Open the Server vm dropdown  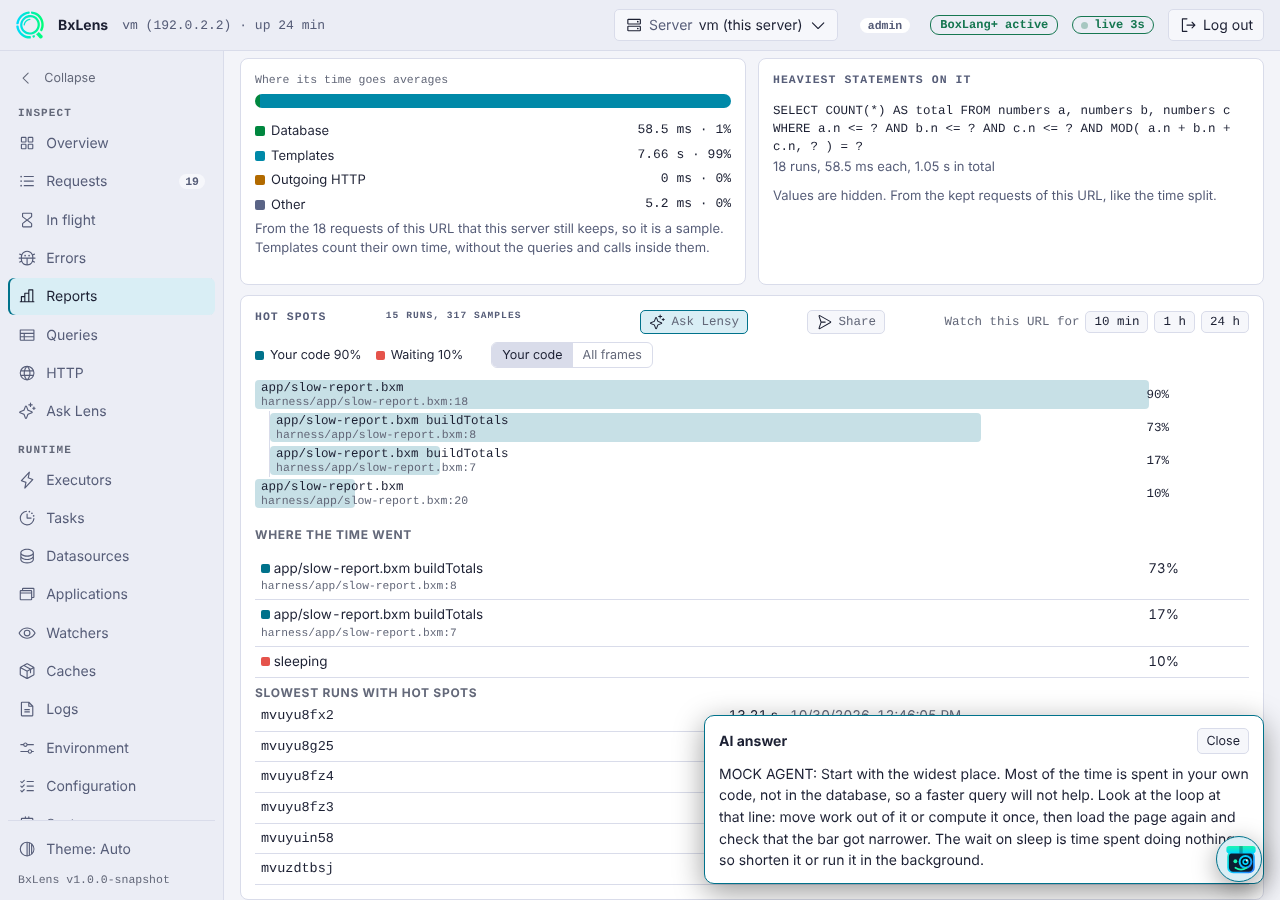click(x=726, y=25)
